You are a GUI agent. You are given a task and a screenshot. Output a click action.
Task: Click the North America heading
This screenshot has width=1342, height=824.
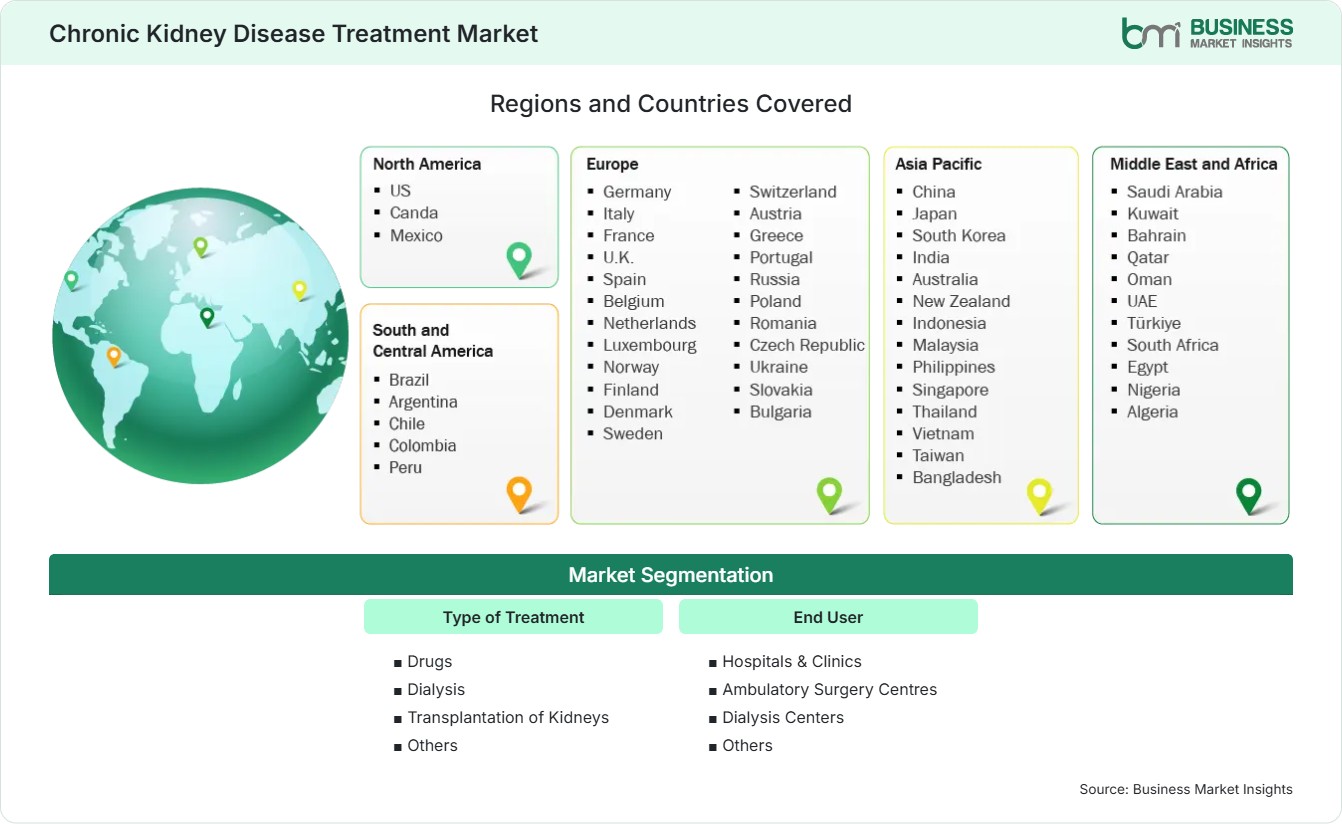click(x=427, y=164)
